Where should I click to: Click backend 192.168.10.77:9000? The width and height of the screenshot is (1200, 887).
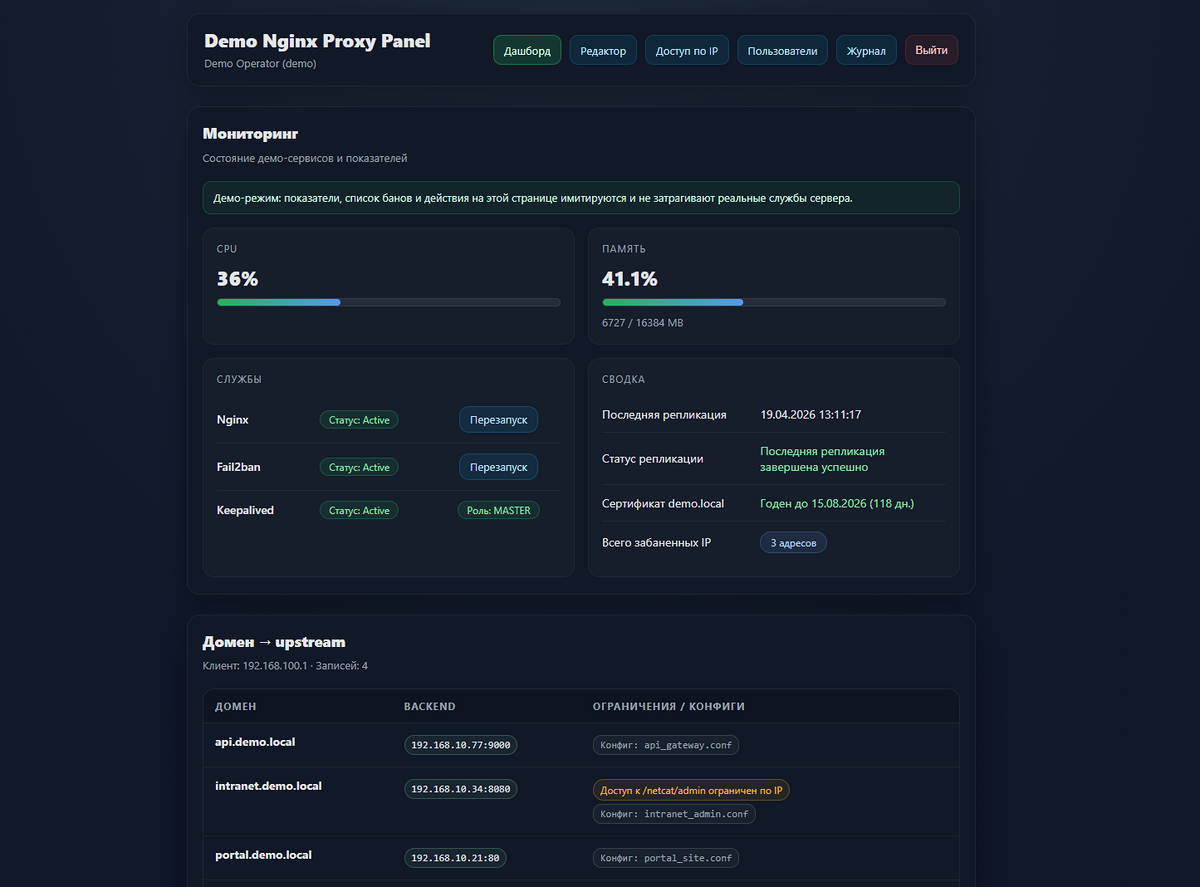tap(460, 745)
